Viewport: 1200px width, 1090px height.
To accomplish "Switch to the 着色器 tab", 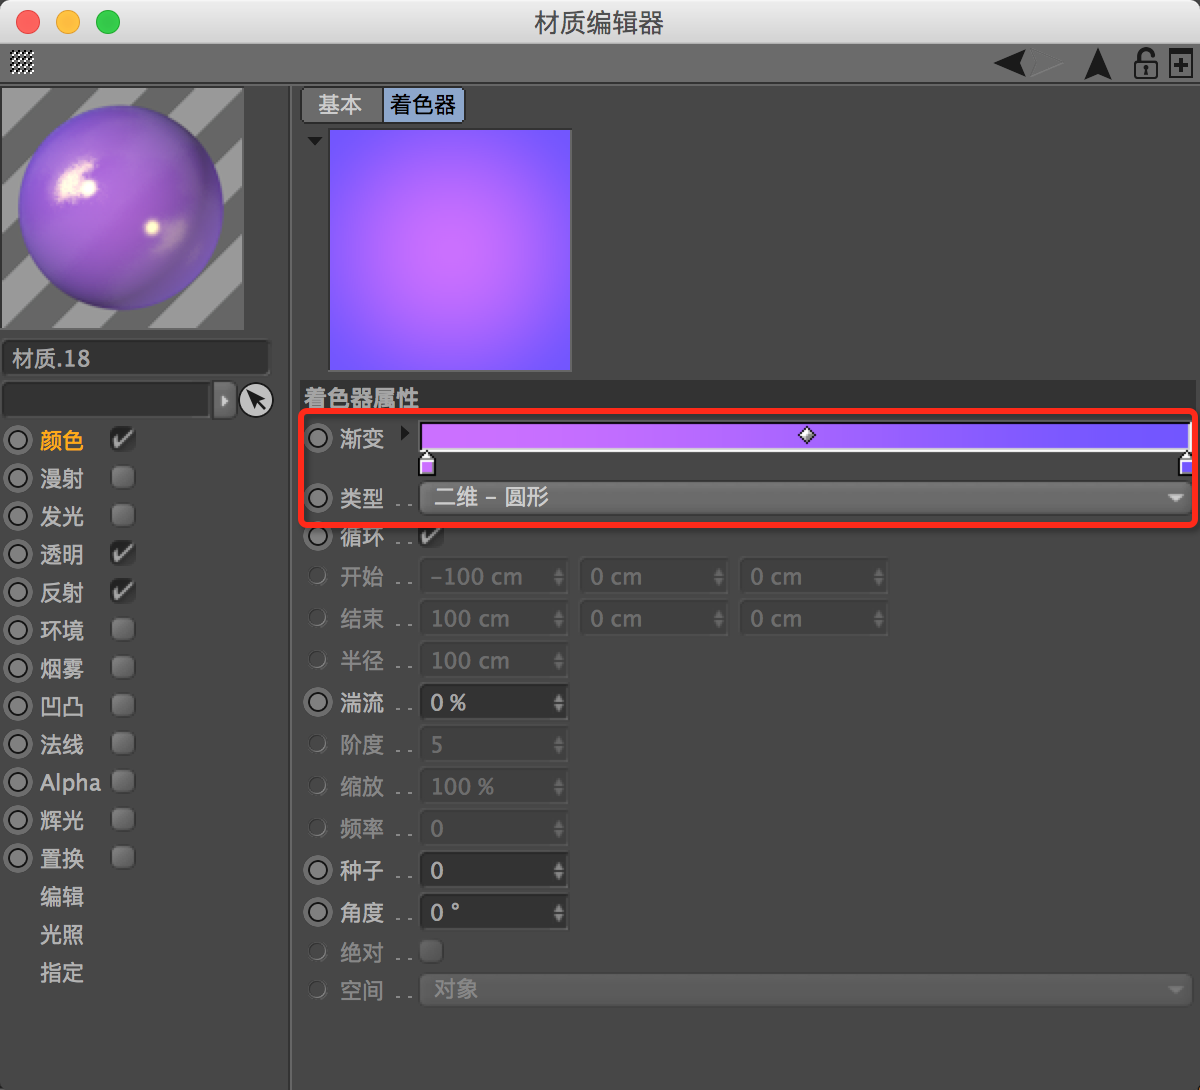I will 423,105.
